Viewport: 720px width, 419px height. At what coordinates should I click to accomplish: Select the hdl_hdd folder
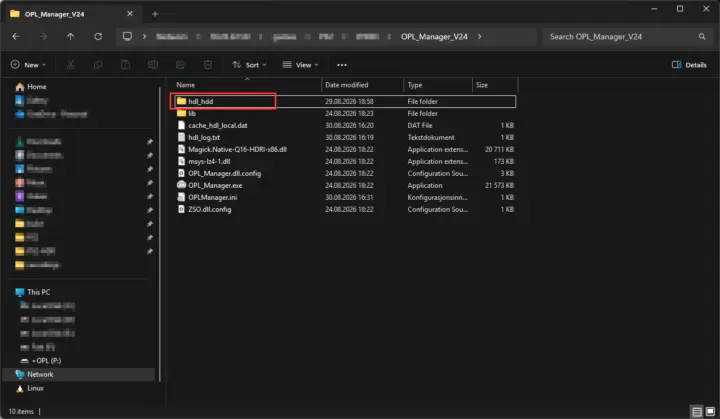pyautogui.click(x=343, y=102)
